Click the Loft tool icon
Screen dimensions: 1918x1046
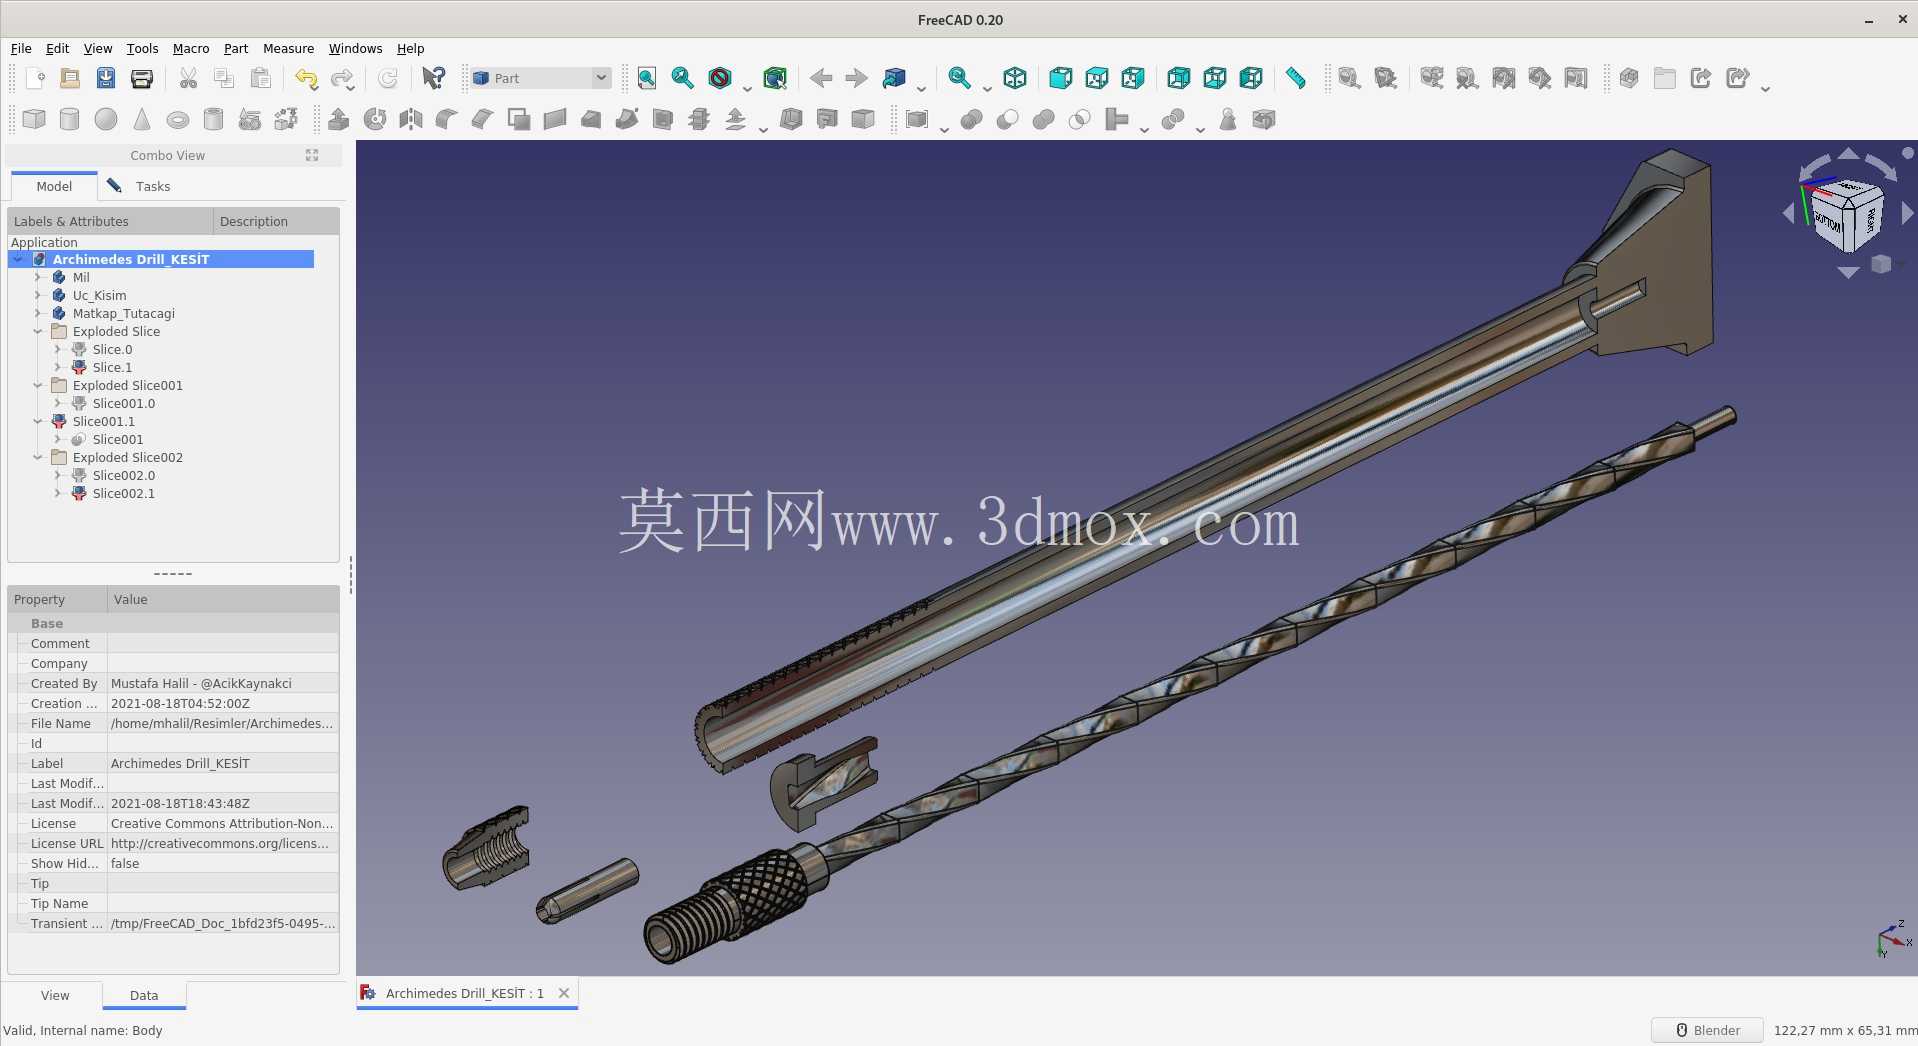[x=591, y=120]
